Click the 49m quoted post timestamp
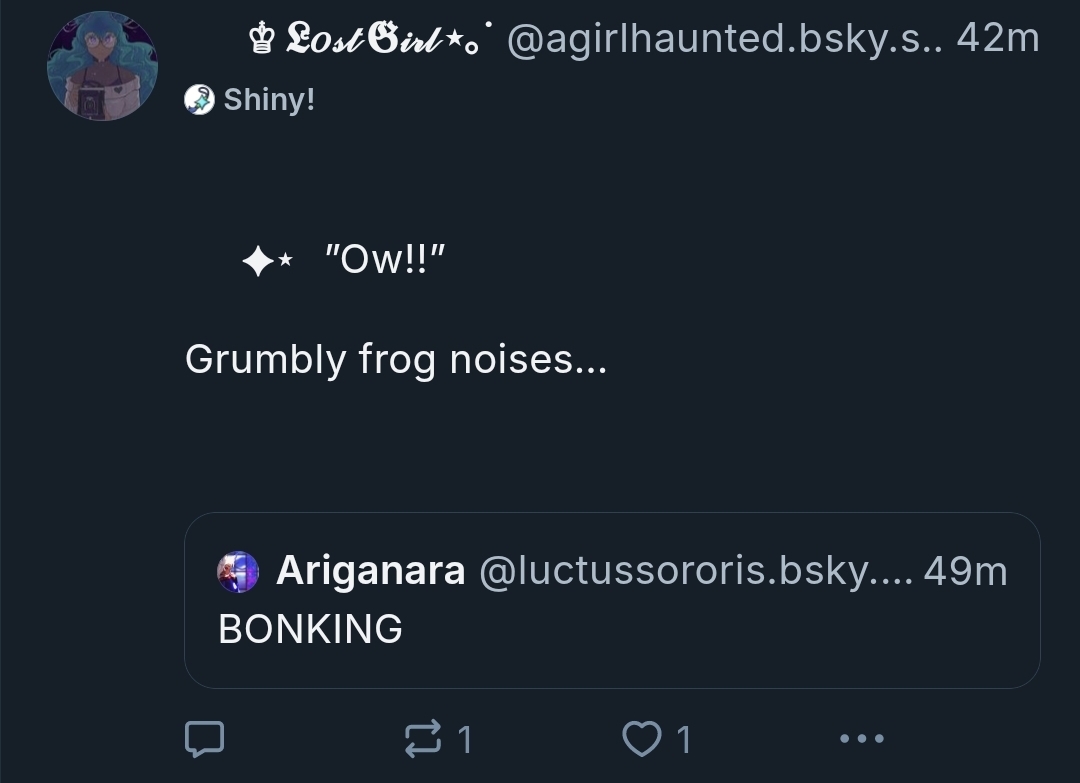Image resolution: width=1080 pixels, height=783 pixels. click(965, 571)
